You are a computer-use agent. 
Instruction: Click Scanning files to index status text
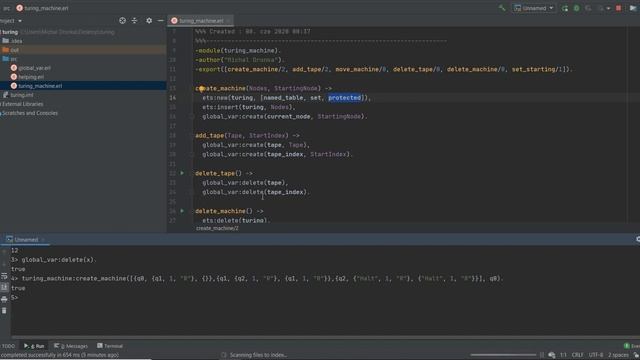[x=258, y=355]
